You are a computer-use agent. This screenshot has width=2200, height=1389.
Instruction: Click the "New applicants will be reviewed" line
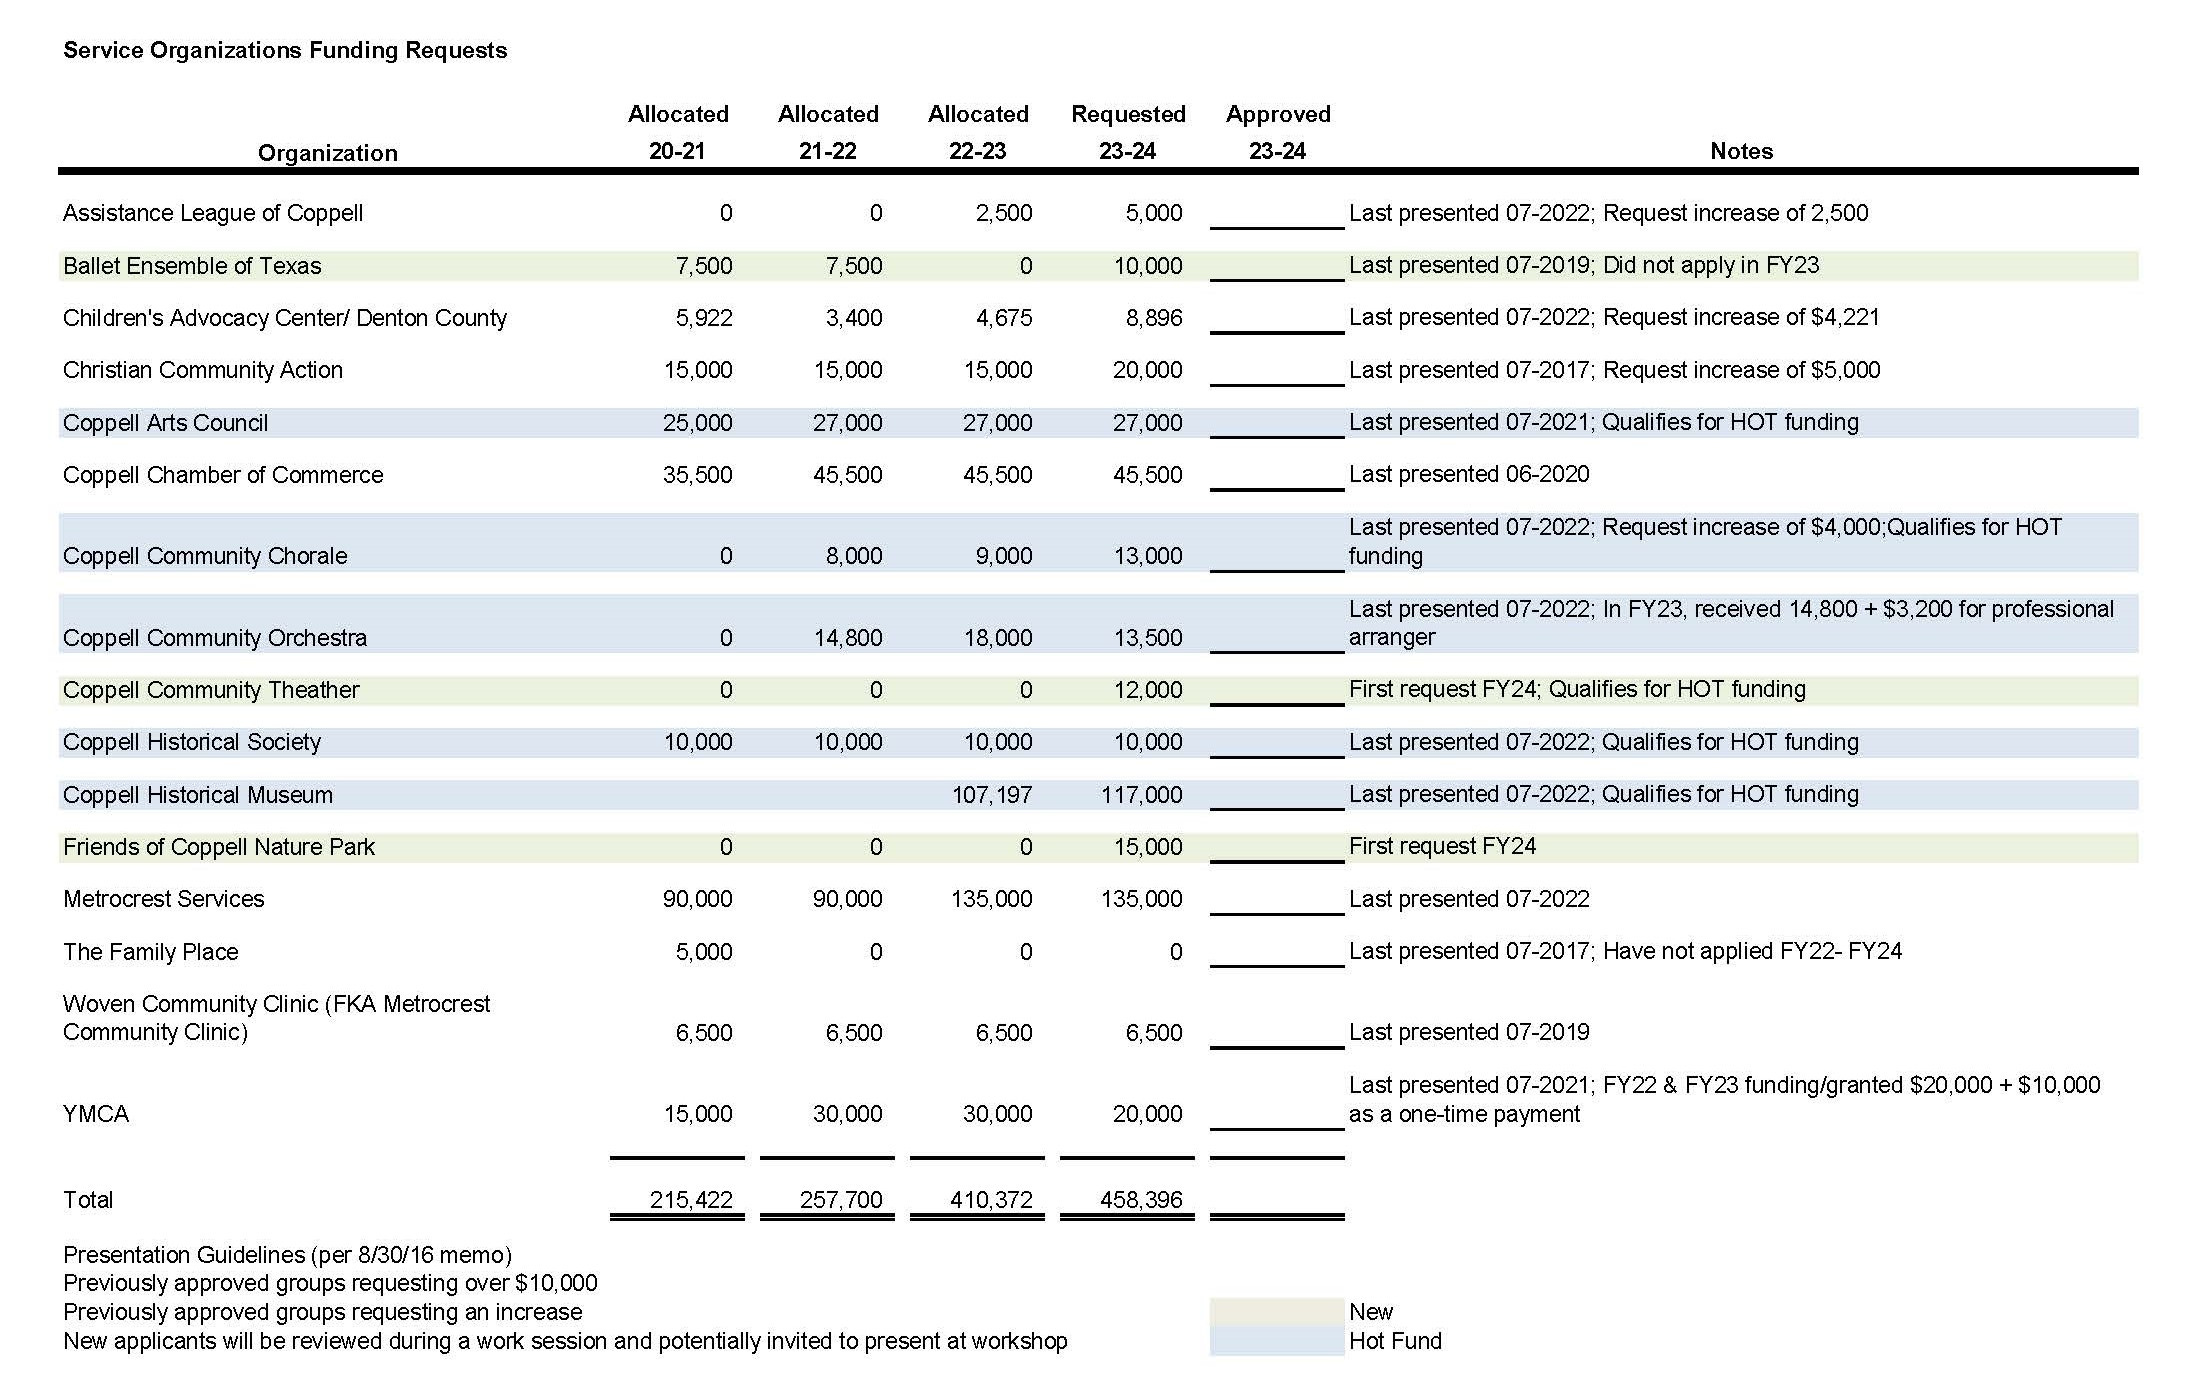pyautogui.click(x=565, y=1341)
